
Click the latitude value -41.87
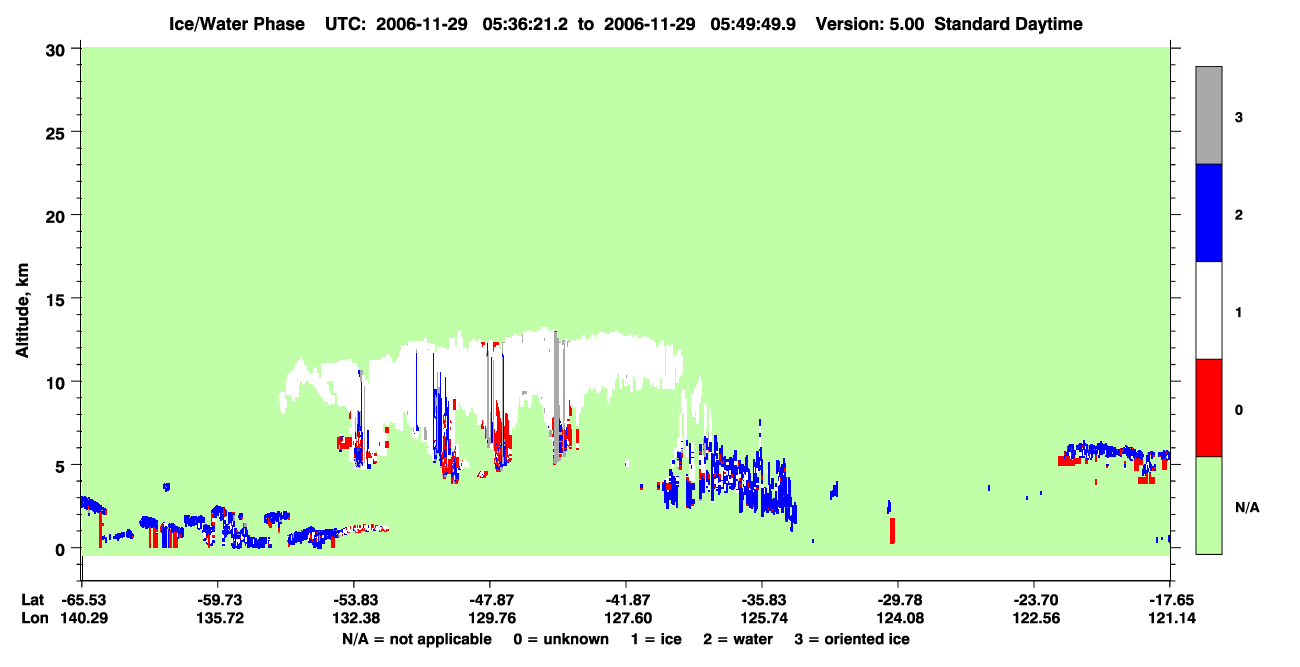(625, 599)
